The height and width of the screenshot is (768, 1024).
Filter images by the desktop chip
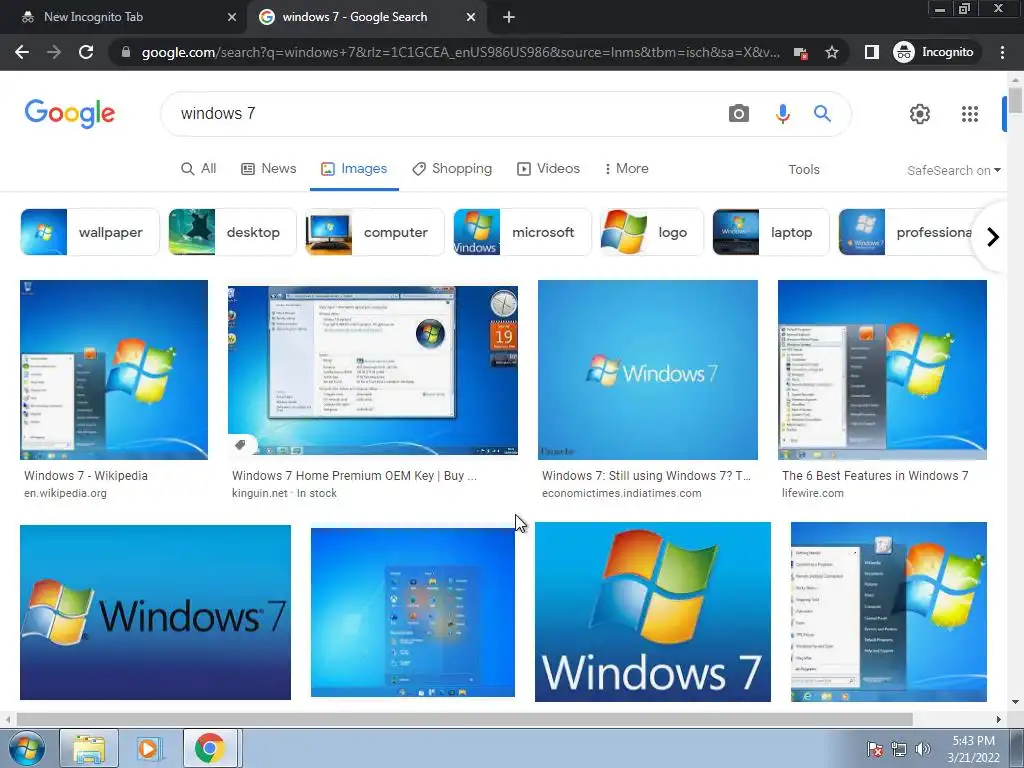[232, 232]
